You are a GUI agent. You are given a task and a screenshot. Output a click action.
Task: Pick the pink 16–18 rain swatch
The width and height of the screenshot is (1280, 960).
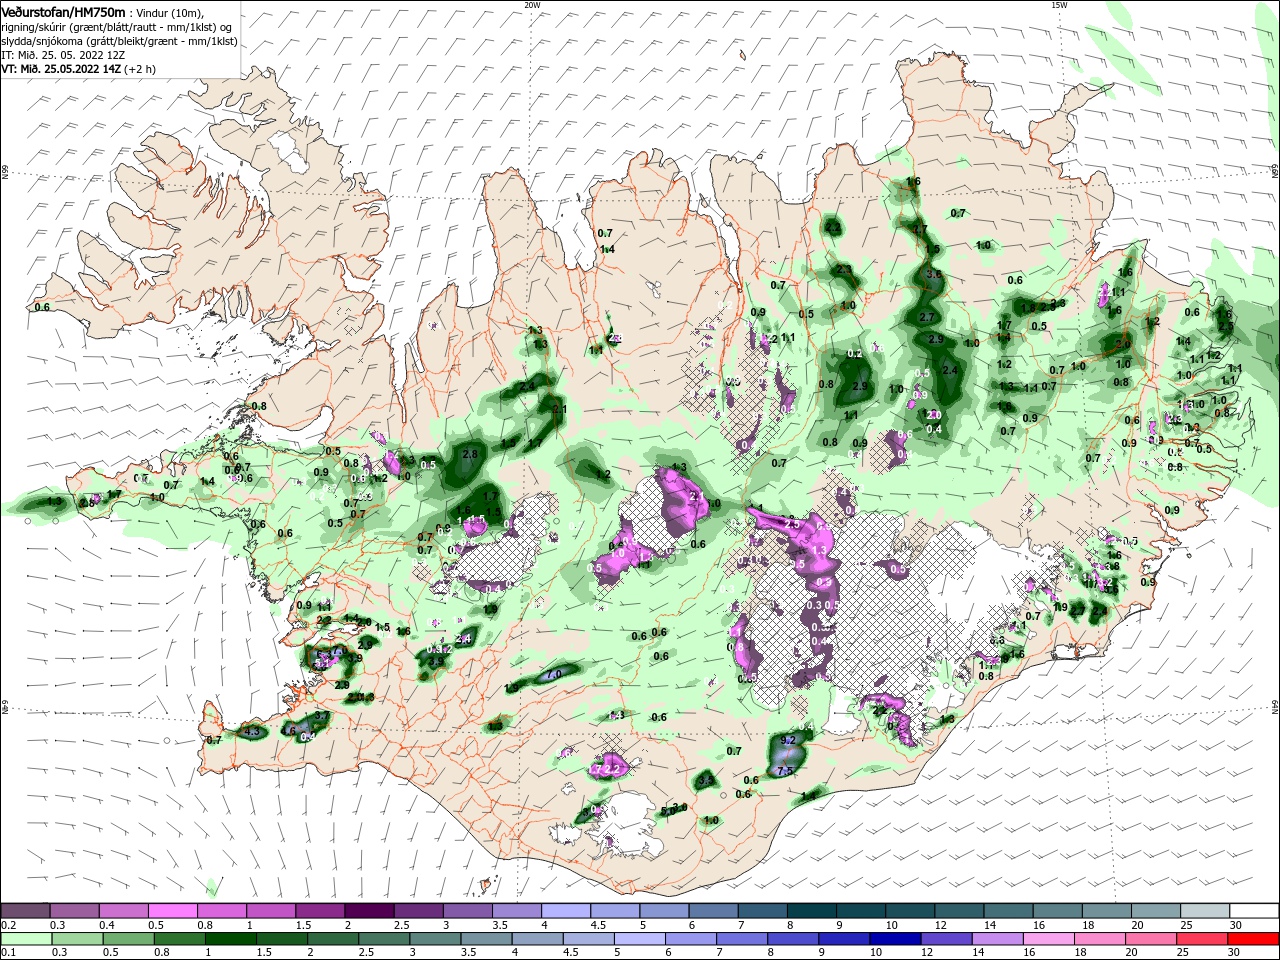(1049, 939)
